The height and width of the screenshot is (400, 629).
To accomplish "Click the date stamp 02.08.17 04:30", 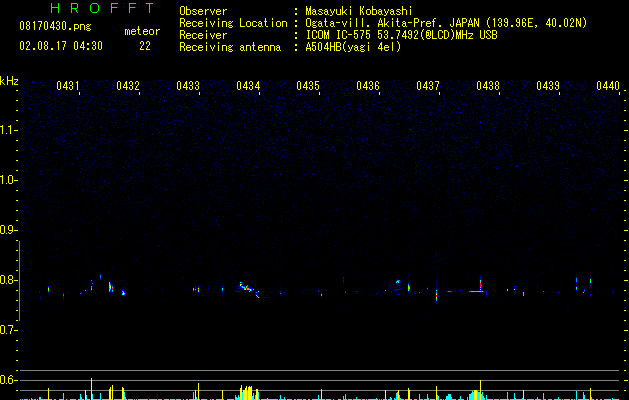I will pos(61,46).
